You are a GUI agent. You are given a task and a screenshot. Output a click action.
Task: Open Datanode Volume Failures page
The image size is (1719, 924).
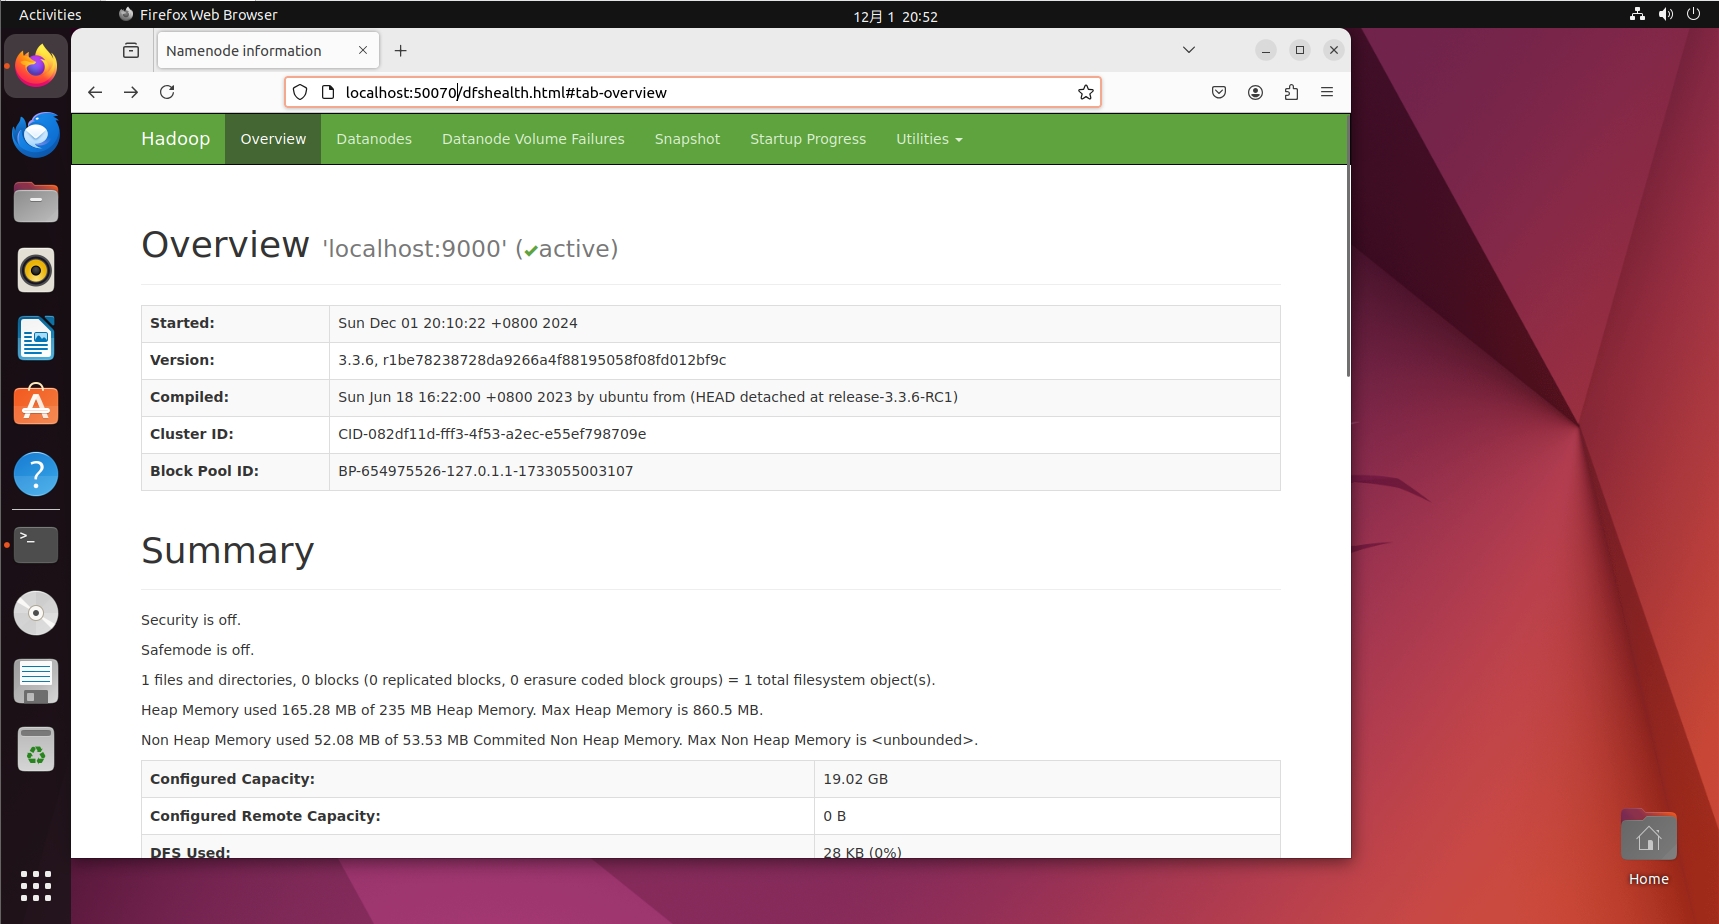coord(533,139)
